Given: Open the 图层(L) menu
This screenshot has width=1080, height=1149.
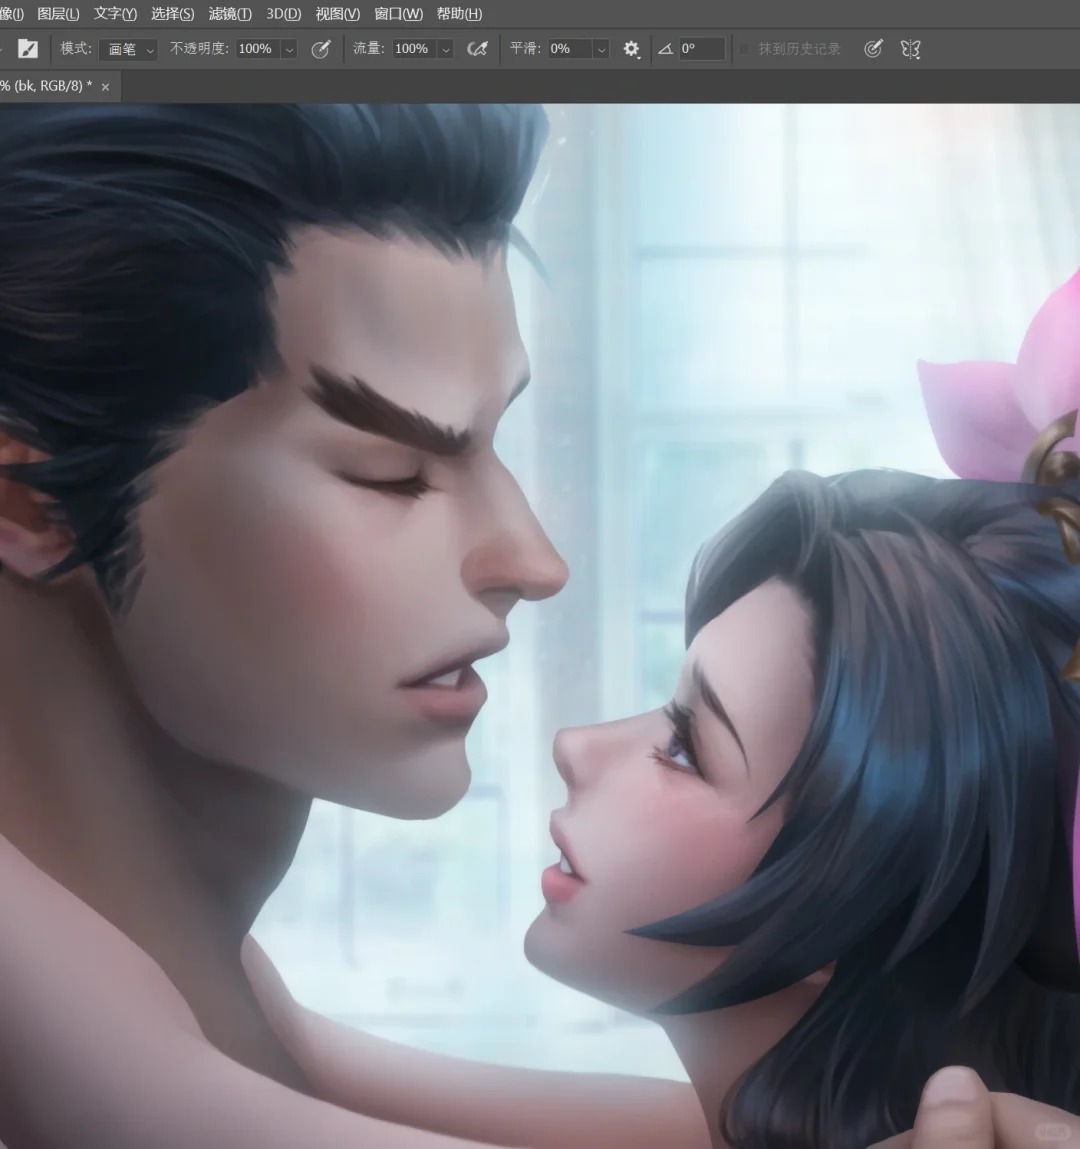Looking at the screenshot, I should pyautogui.click(x=58, y=14).
